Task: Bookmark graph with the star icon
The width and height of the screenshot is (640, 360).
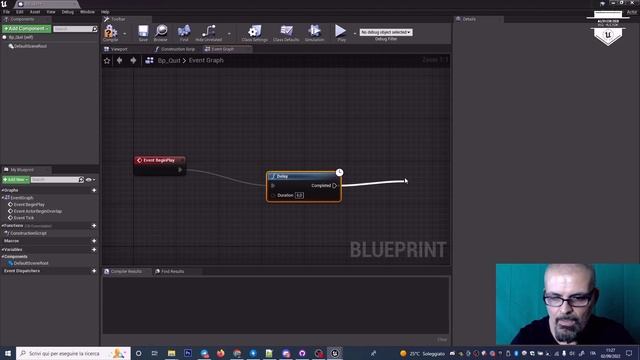Action: [x=107, y=60]
